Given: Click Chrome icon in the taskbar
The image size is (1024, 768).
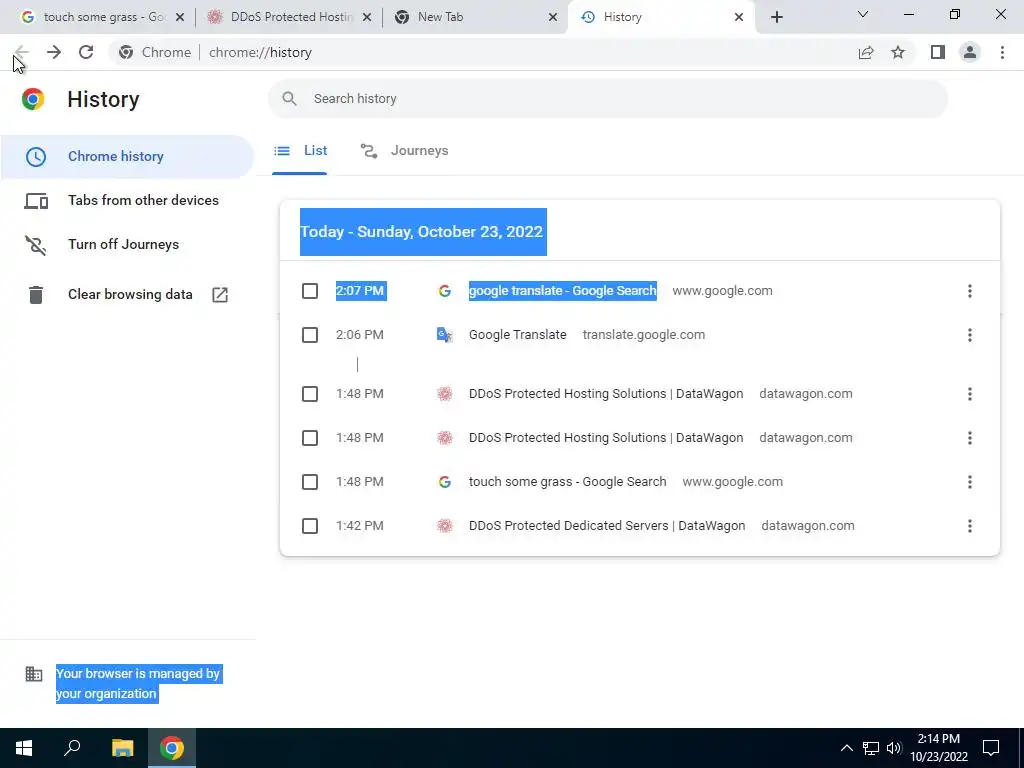Looking at the screenshot, I should (x=172, y=748).
